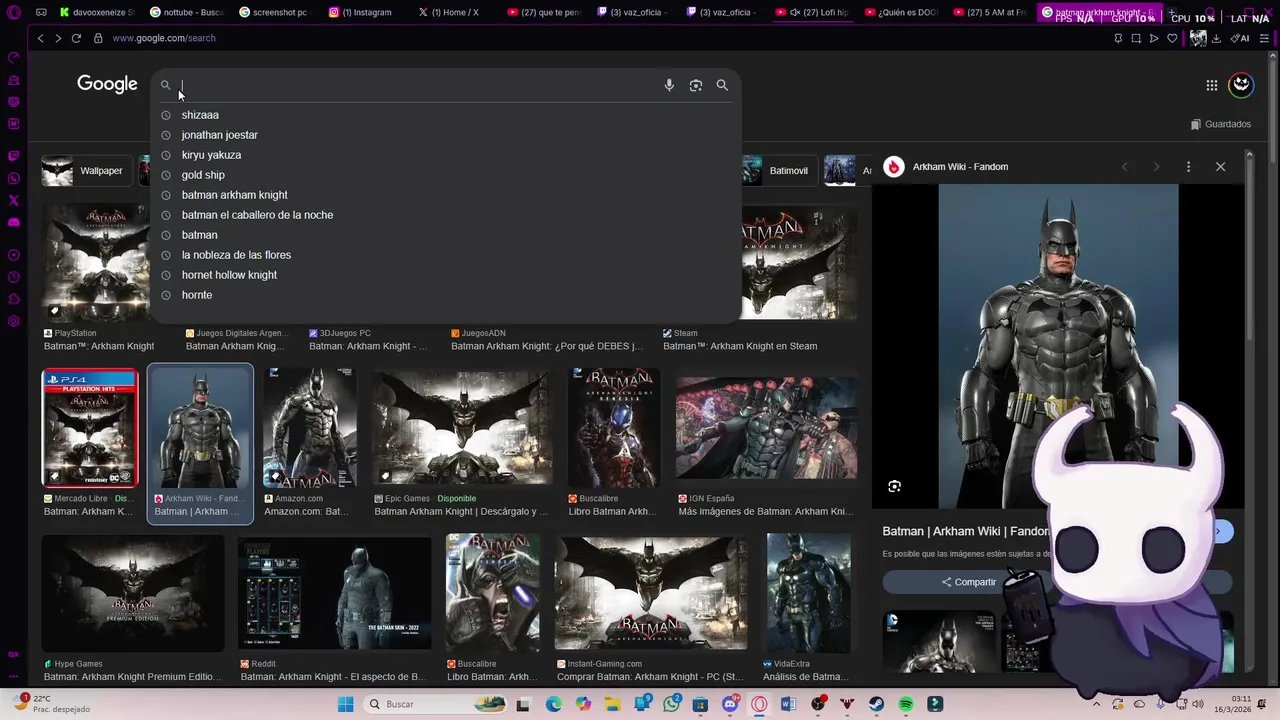
Task: Switch to the davooxeneize tab
Action: tap(96, 12)
